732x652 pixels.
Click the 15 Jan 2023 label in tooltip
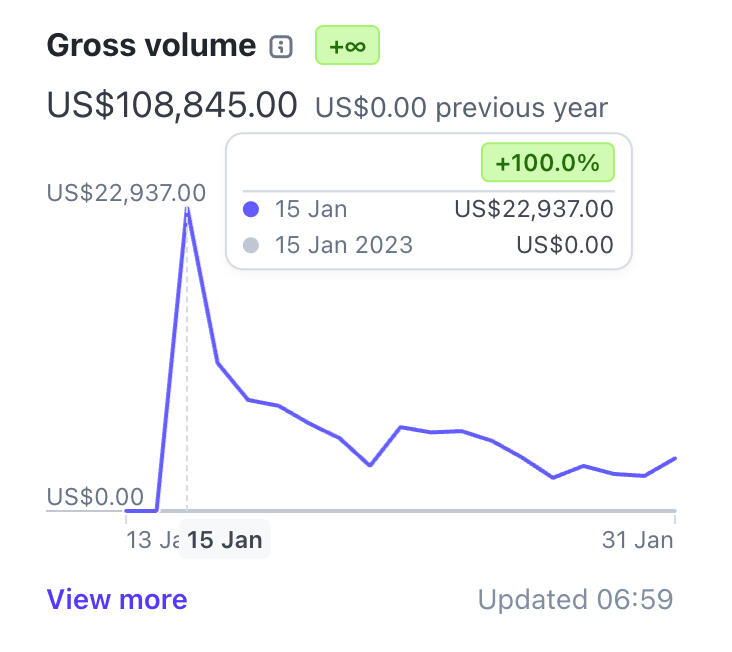(343, 245)
